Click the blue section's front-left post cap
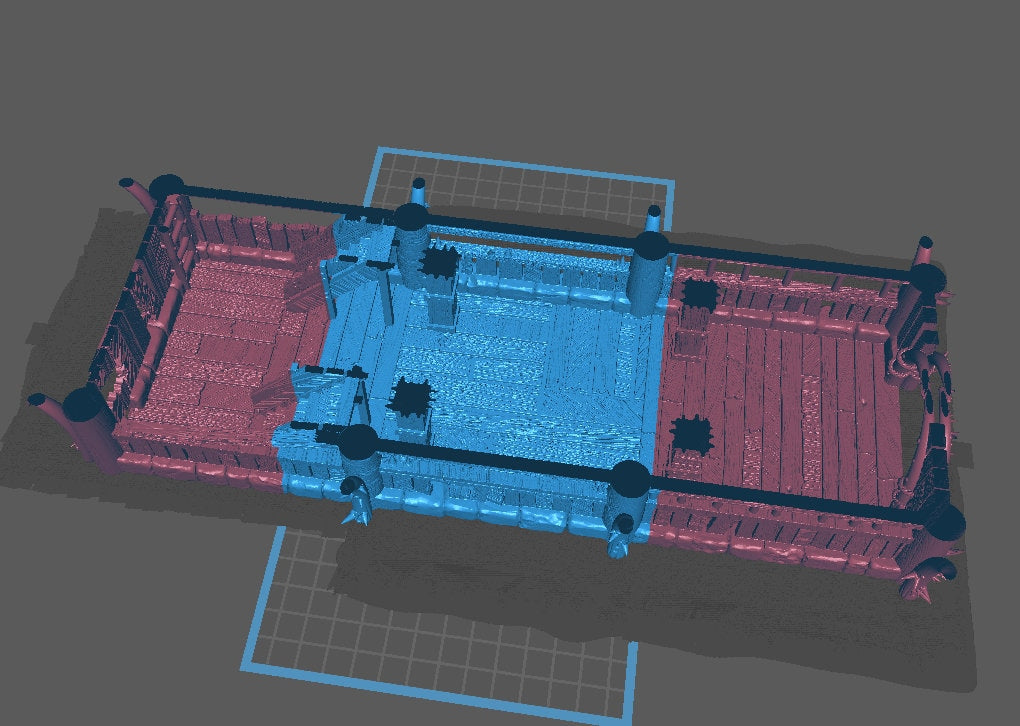This screenshot has width=1020, height=726. pos(359,440)
